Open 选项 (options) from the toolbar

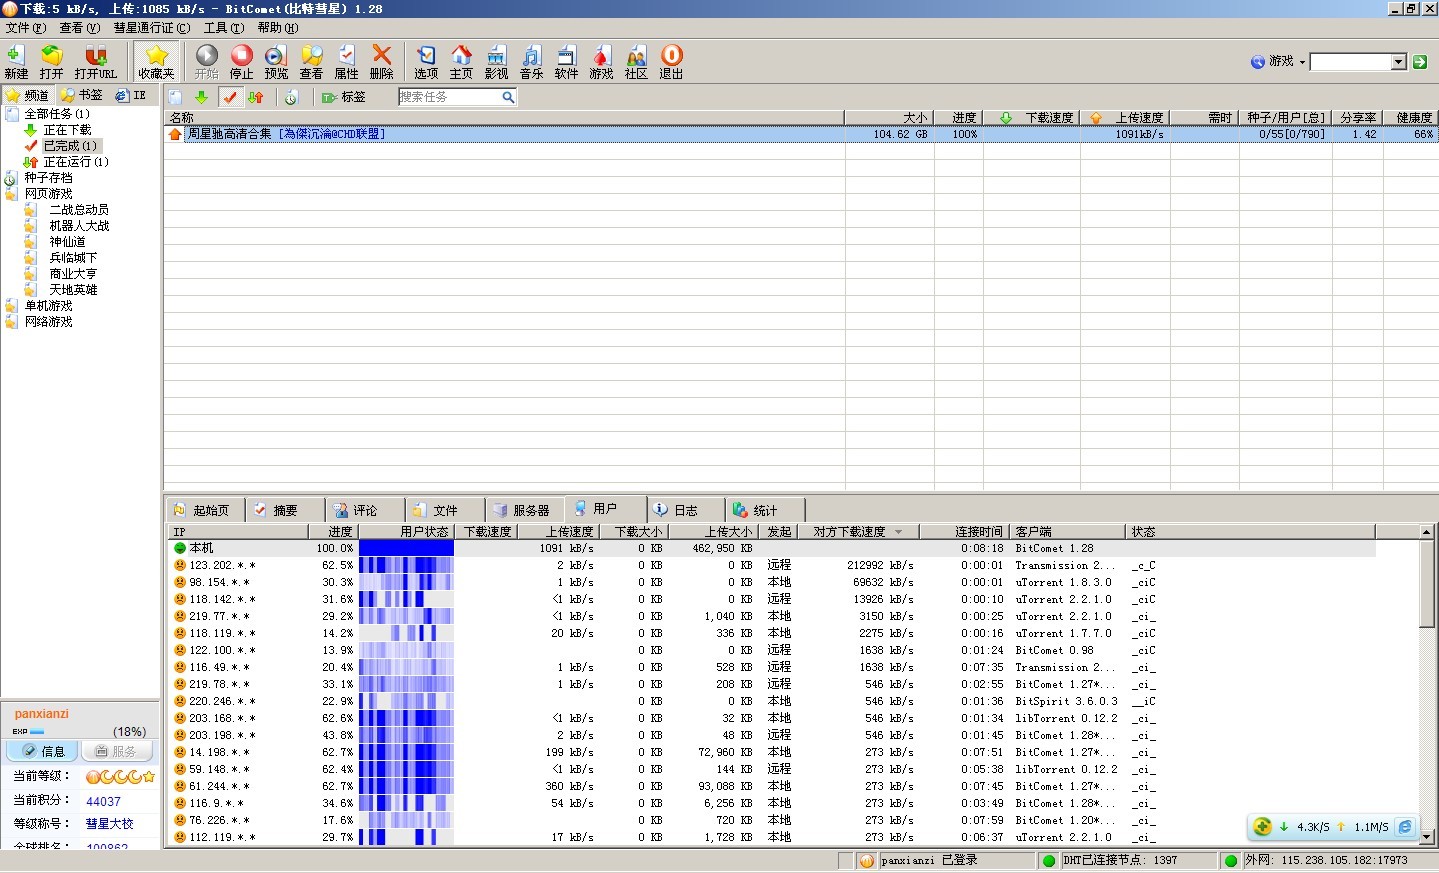(426, 61)
